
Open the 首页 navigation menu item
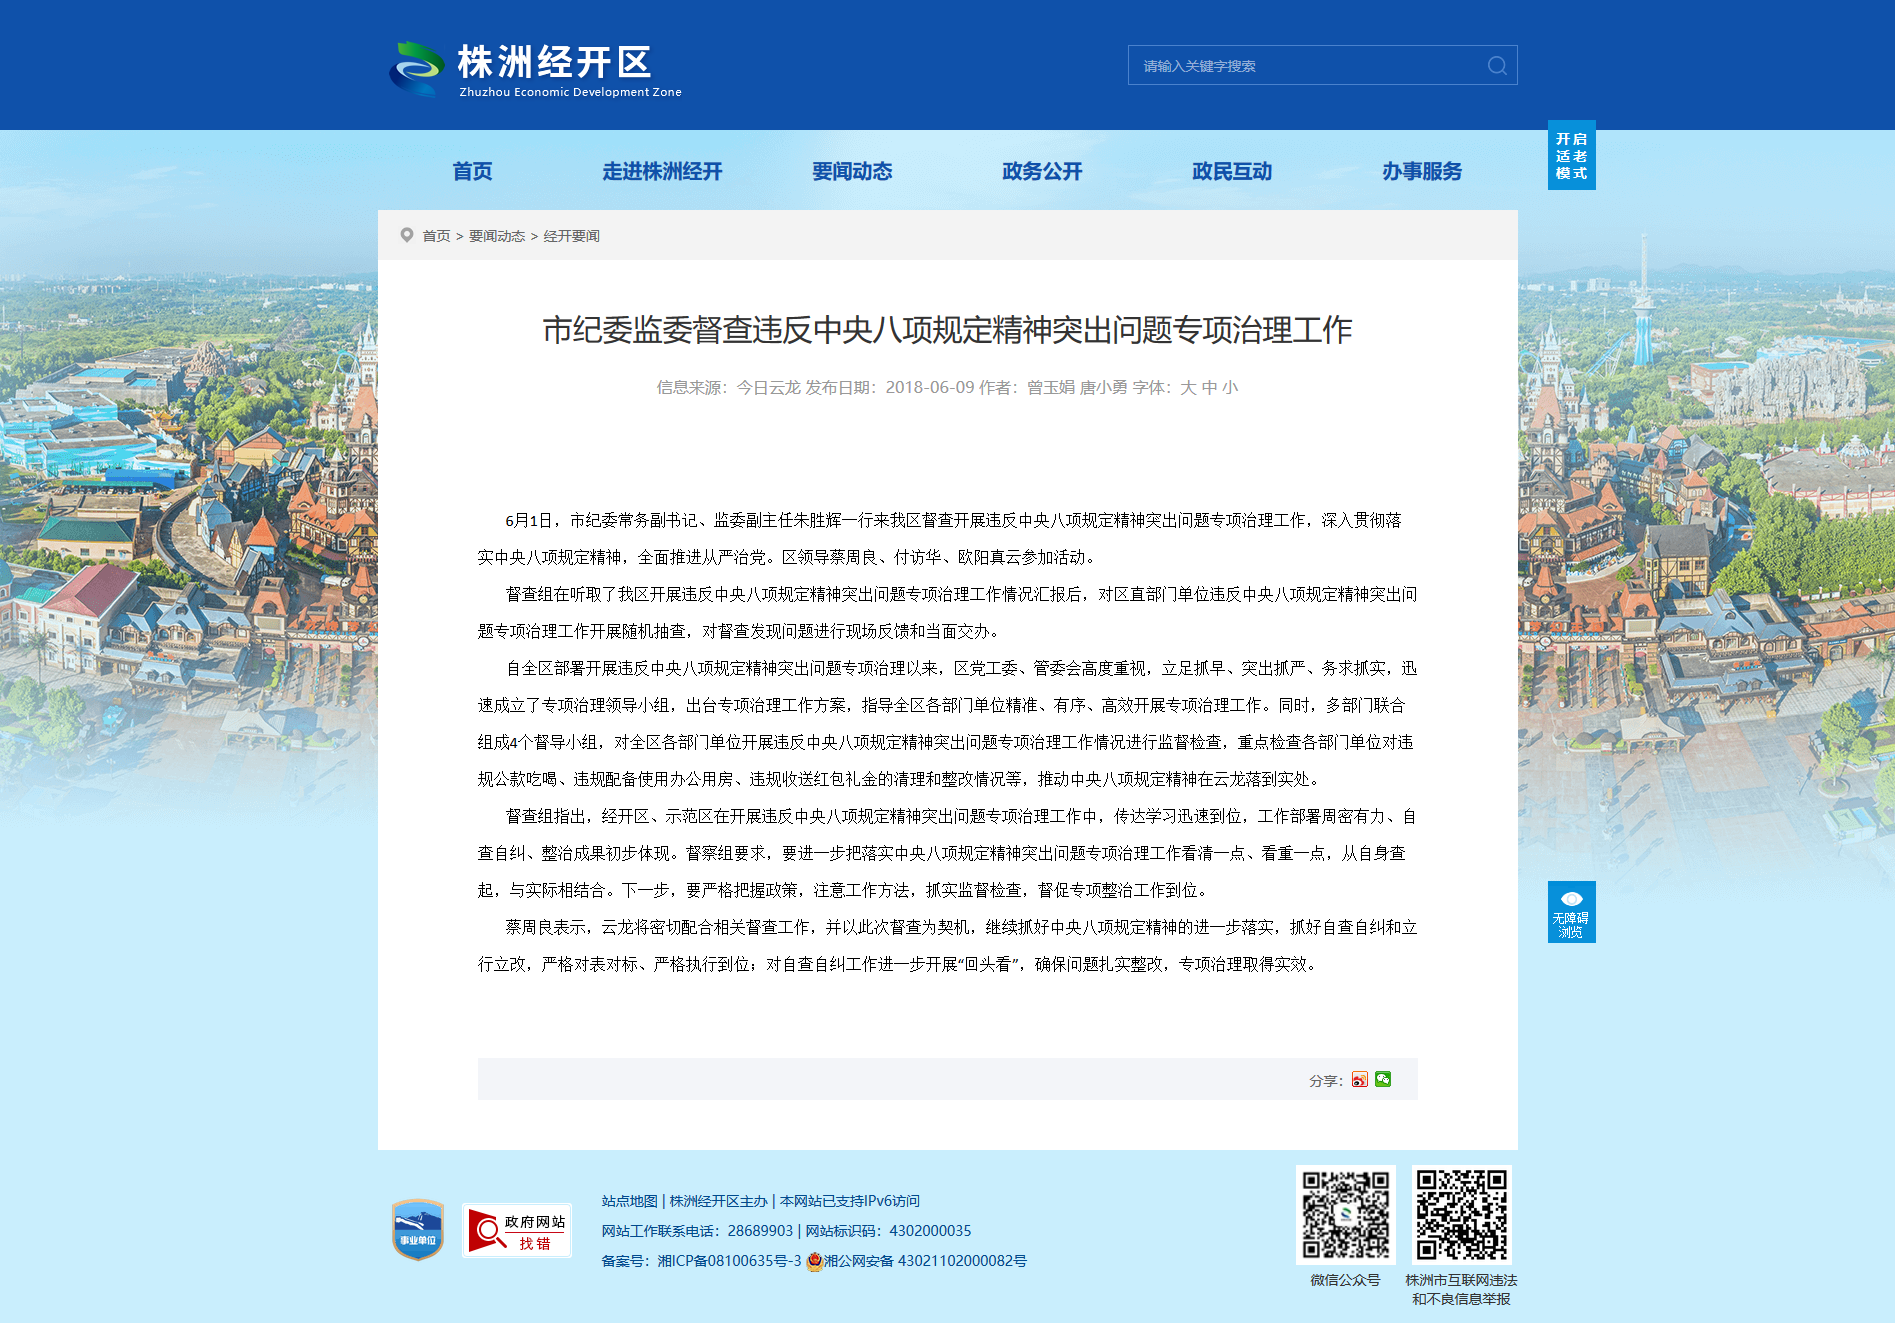pyautogui.click(x=472, y=171)
